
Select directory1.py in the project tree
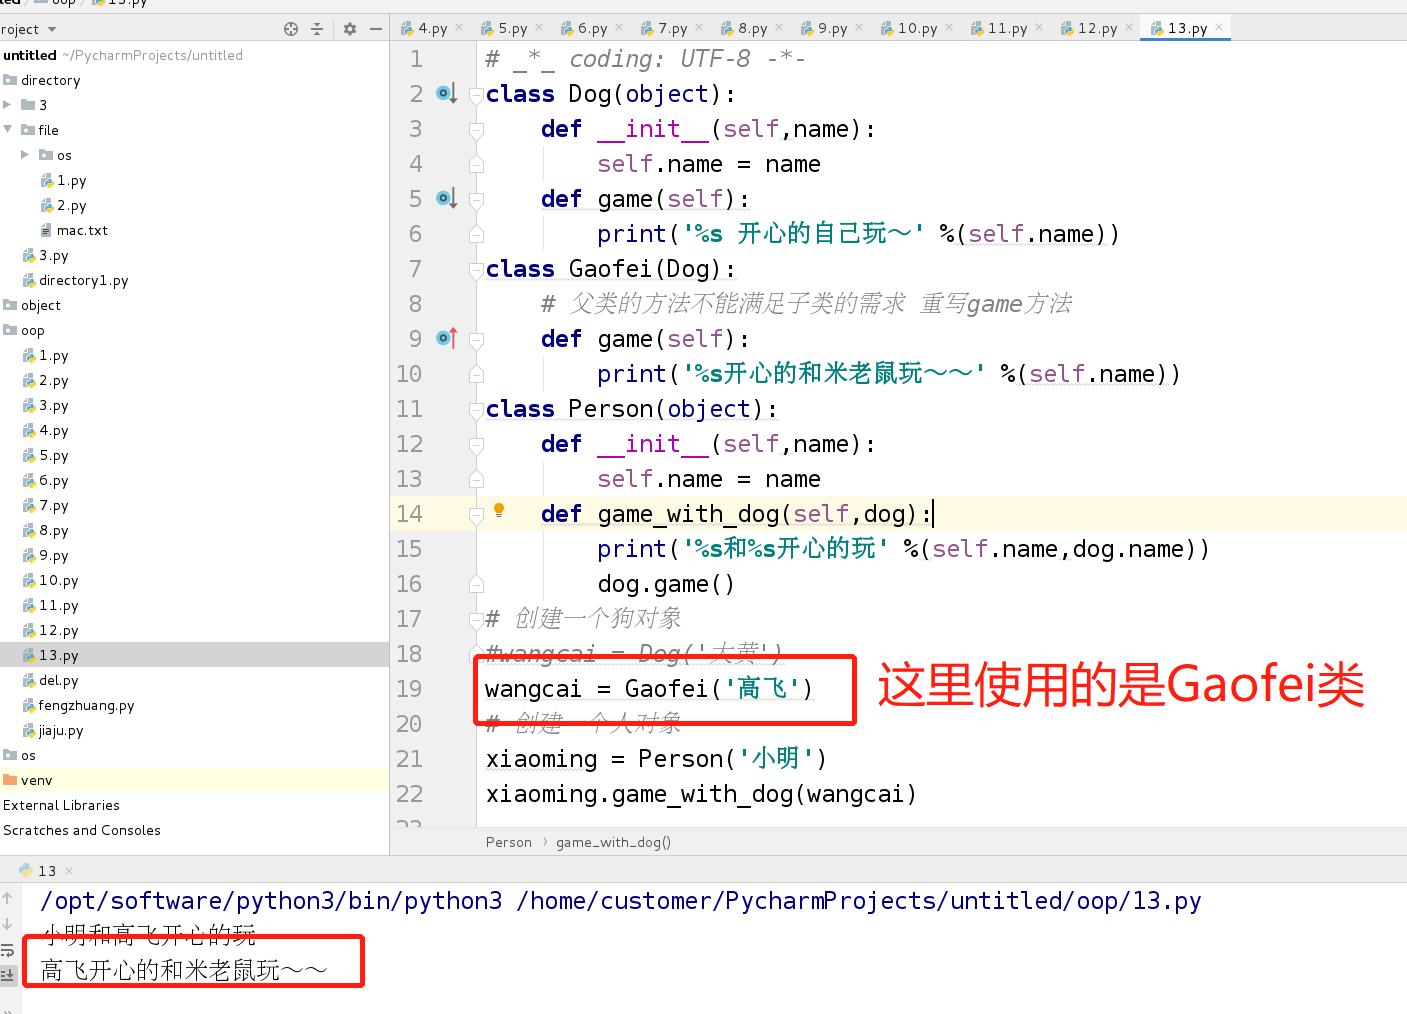(x=83, y=280)
